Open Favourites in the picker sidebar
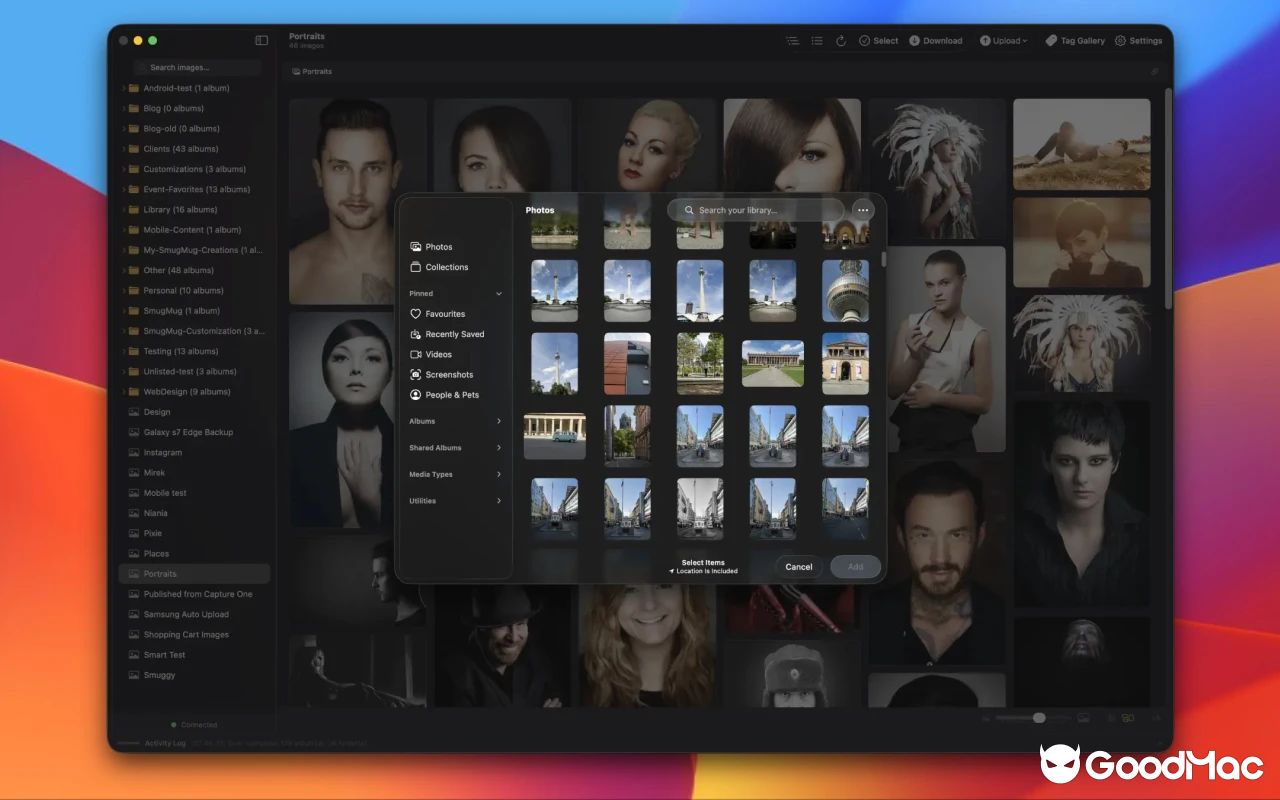The width and height of the screenshot is (1280, 800). [x=443, y=313]
